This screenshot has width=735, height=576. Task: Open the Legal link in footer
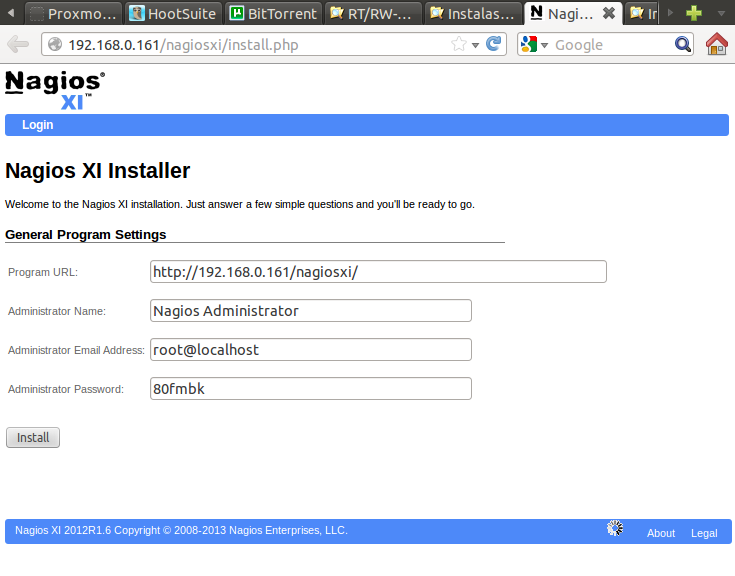coord(704,533)
